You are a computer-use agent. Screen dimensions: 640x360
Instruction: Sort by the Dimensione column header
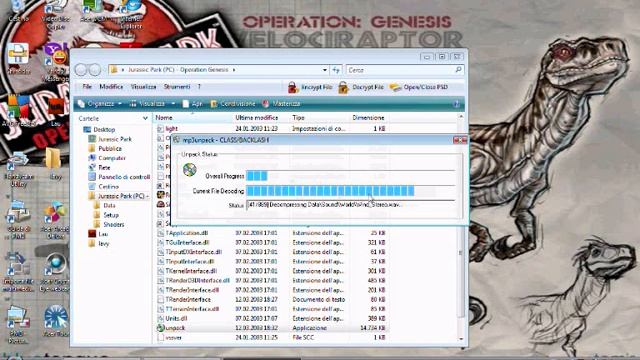pos(368,118)
